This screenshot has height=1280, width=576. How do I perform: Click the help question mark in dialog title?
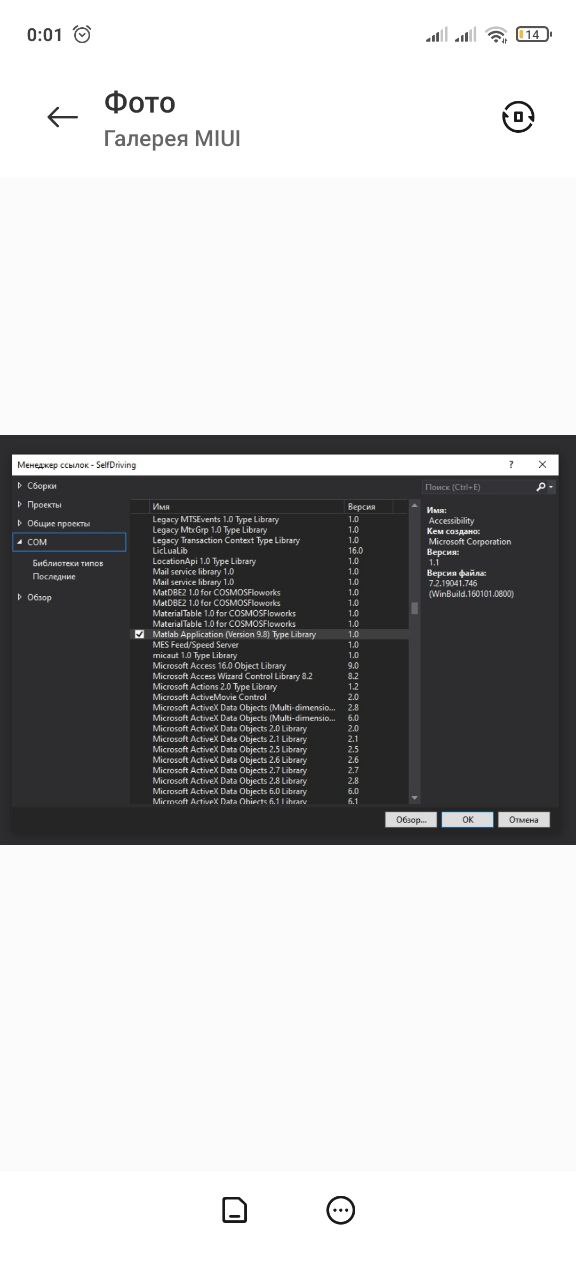[511, 465]
